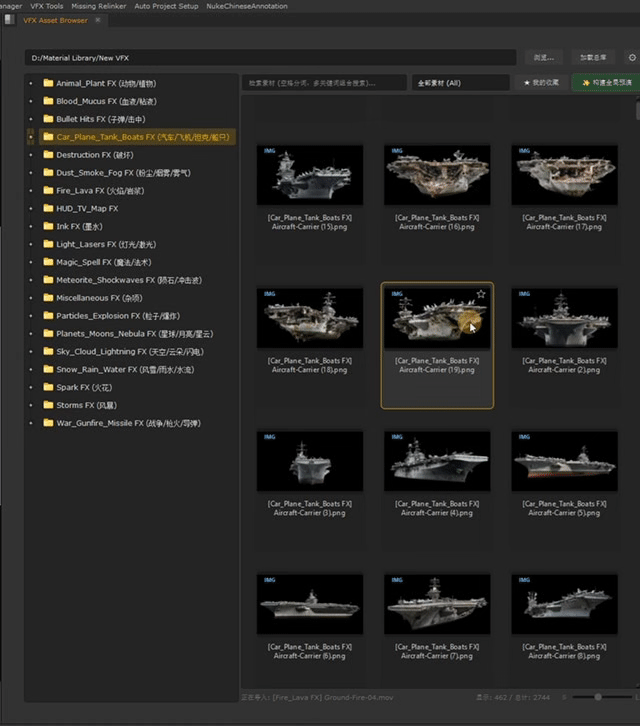The width and height of the screenshot is (640, 726).
Task: Open the asset type filter dropdown (All)
Action: pos(461,83)
